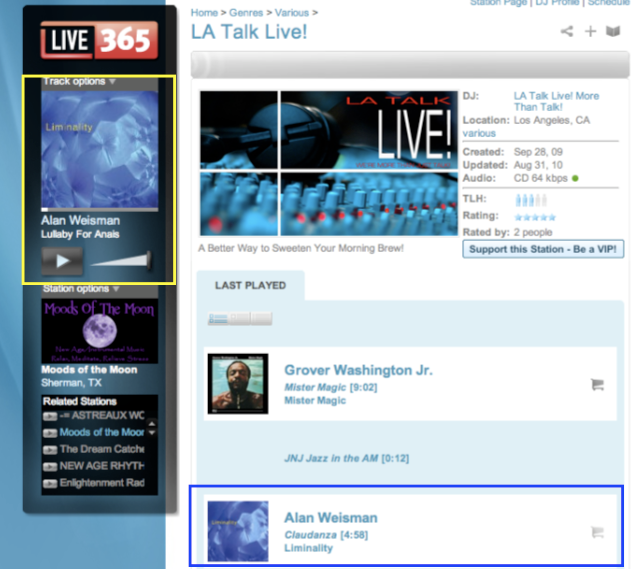This screenshot has height=569, width=632.
Task: Click the Mister Magic album cover thumbnail
Action: [x=237, y=383]
